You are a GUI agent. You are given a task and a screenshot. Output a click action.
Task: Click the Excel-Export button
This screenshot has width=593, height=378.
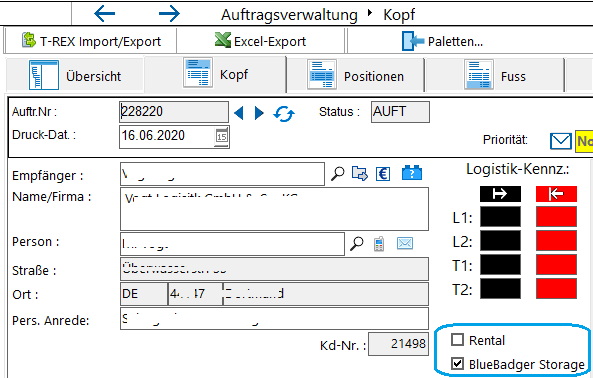coord(261,41)
